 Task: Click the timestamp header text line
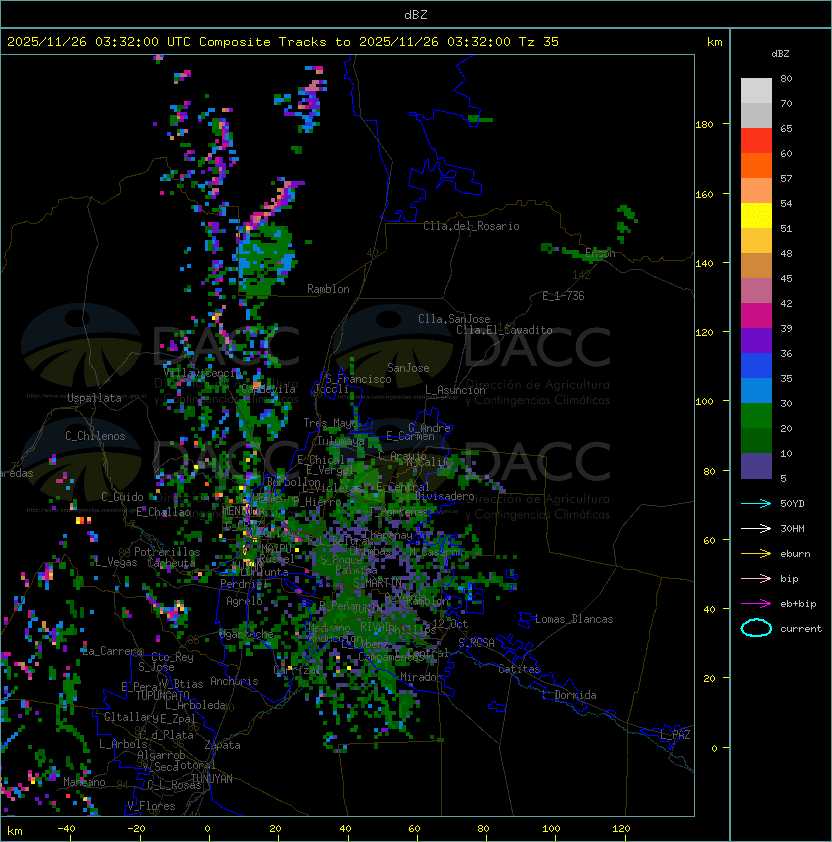click(283, 42)
